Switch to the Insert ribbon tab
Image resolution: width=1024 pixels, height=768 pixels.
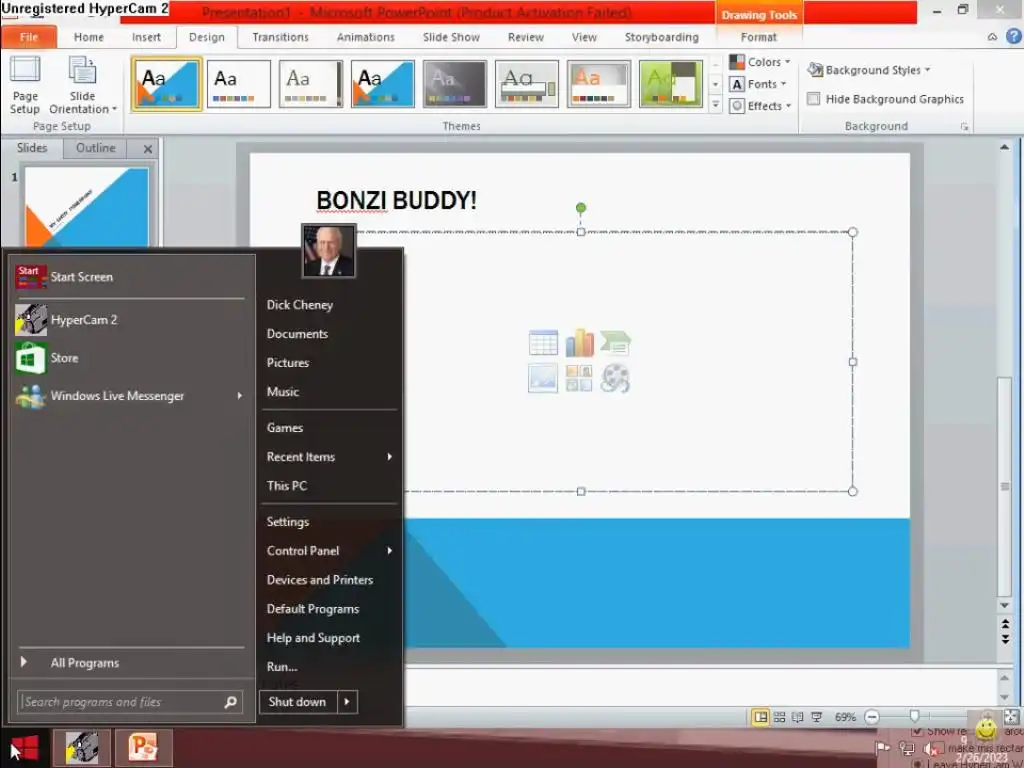pos(146,37)
